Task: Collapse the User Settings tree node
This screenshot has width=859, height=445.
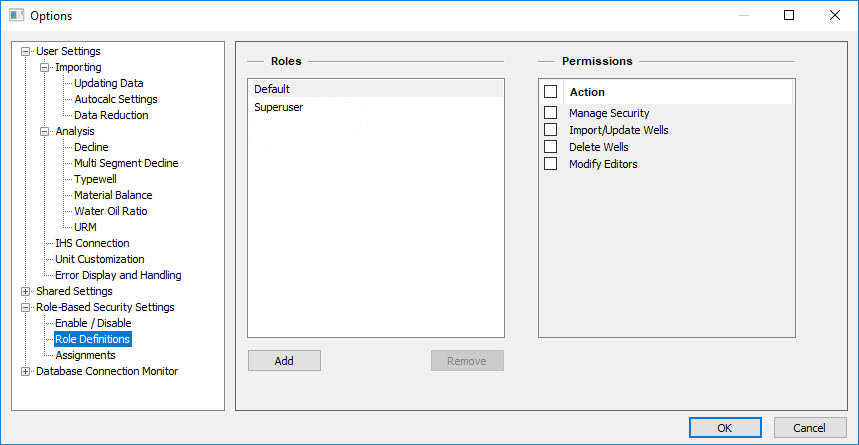Action: point(26,51)
